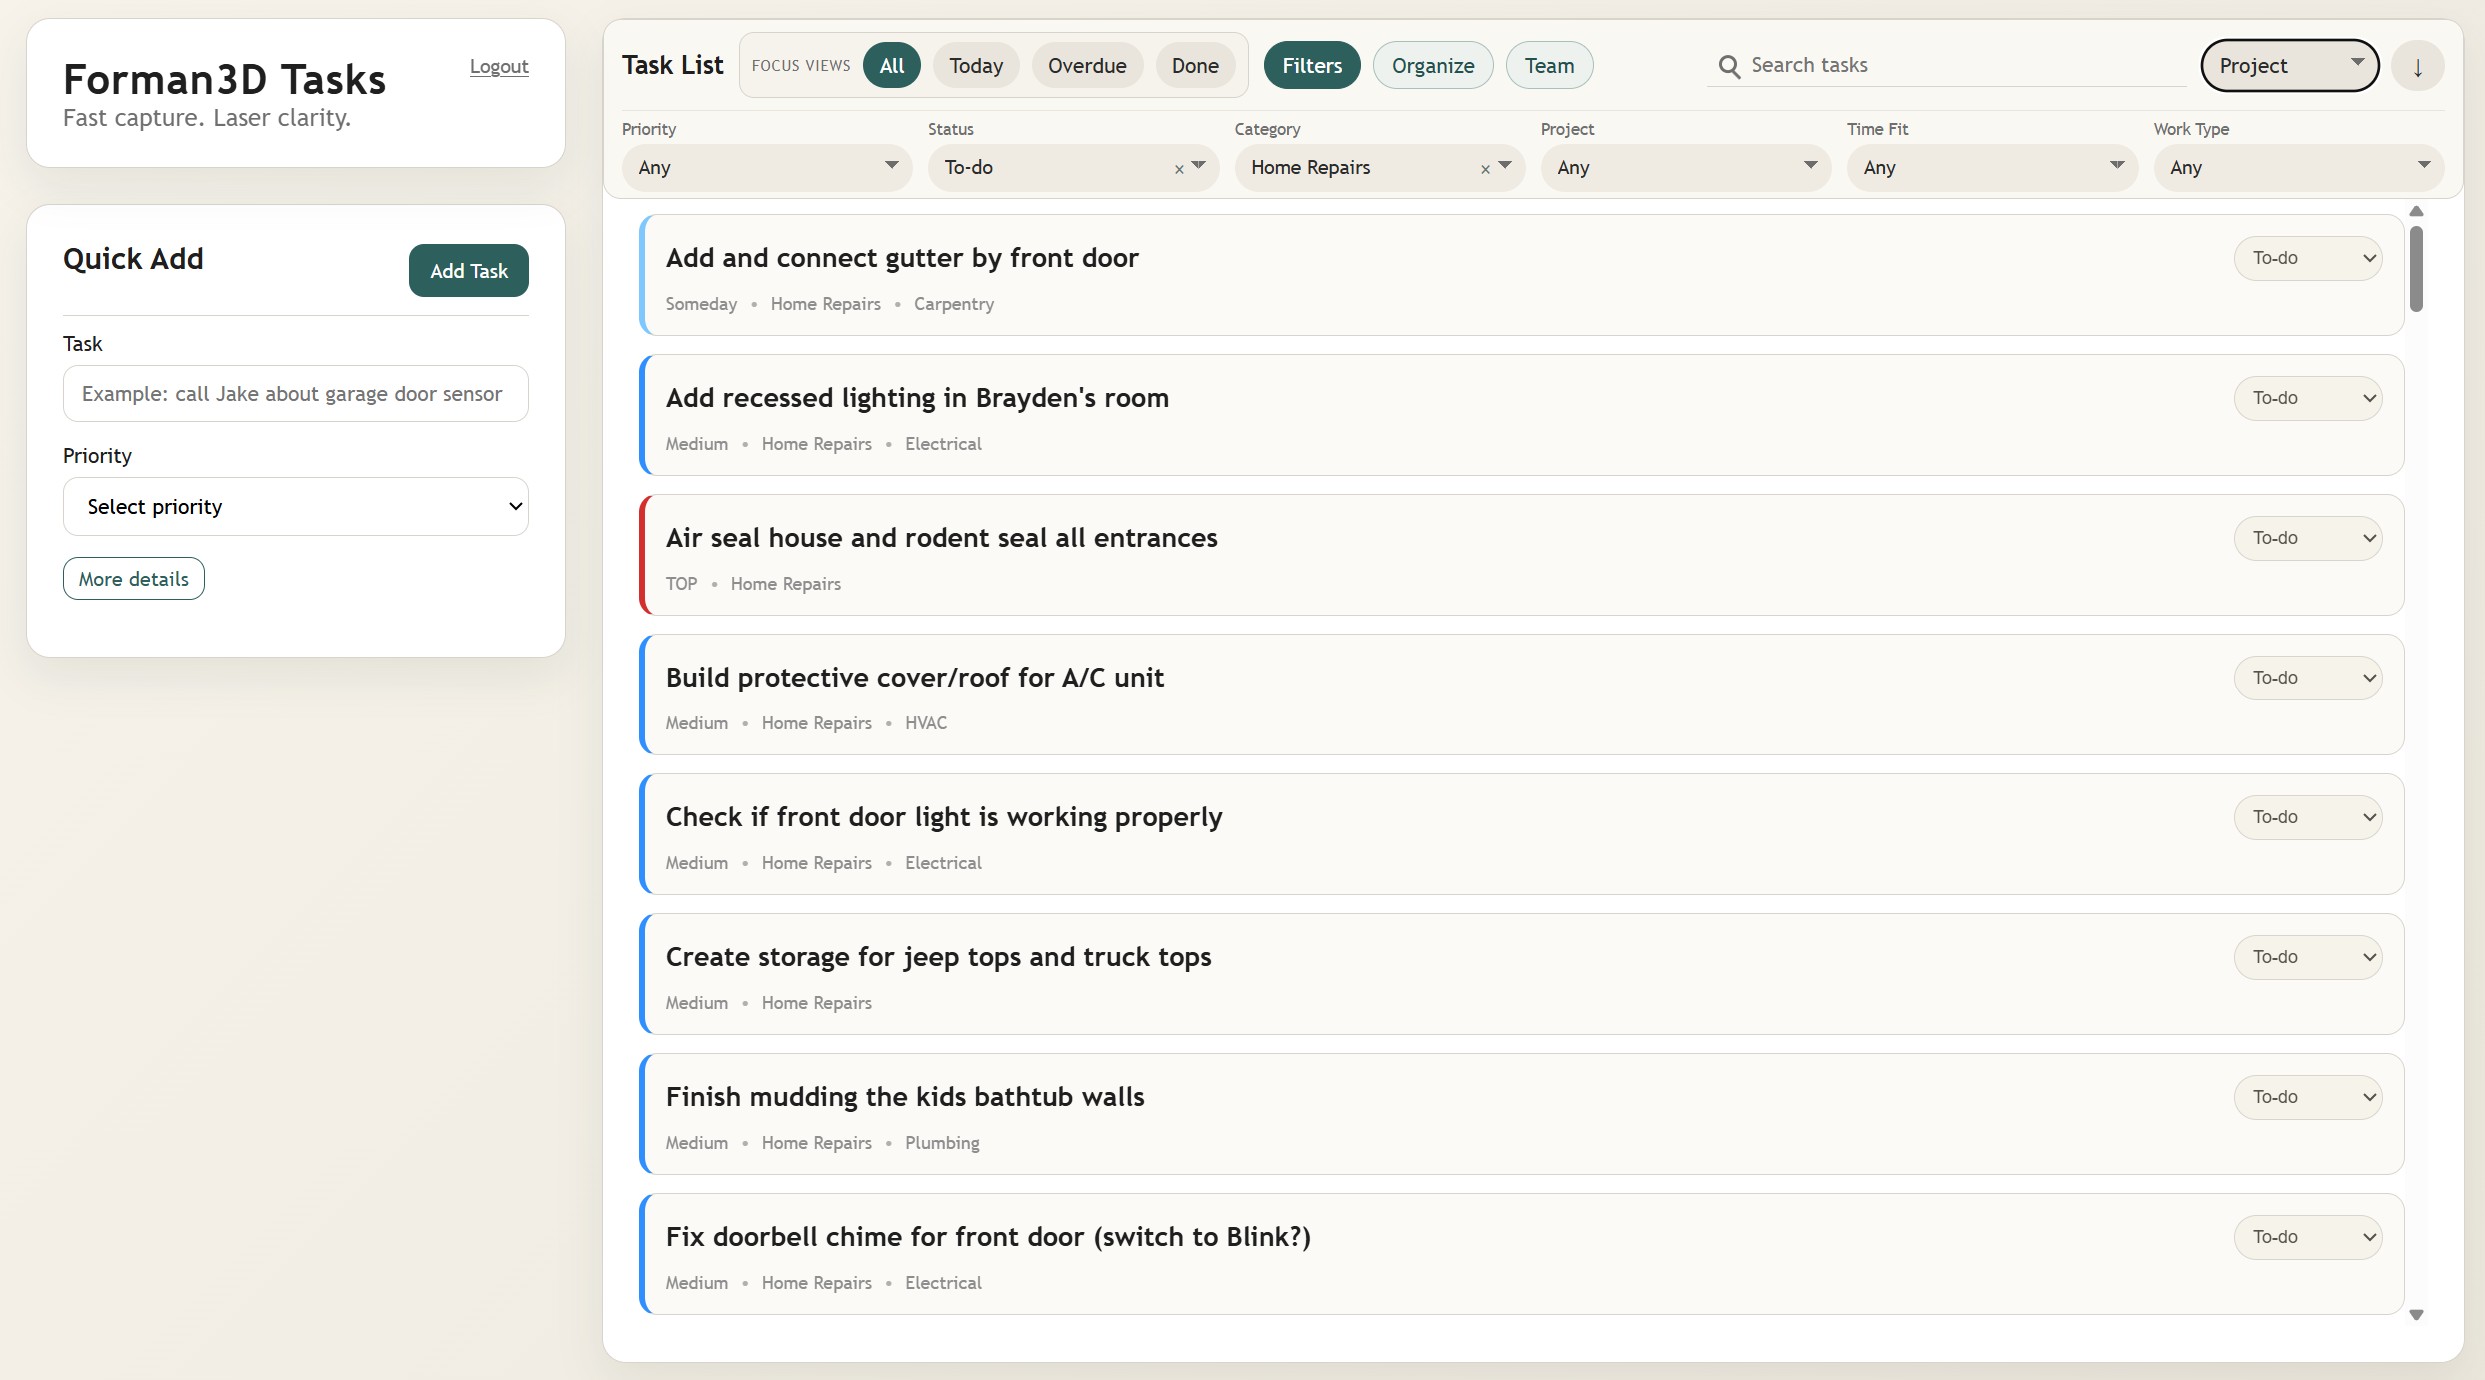Switch to the Done focus view

click(x=1195, y=66)
